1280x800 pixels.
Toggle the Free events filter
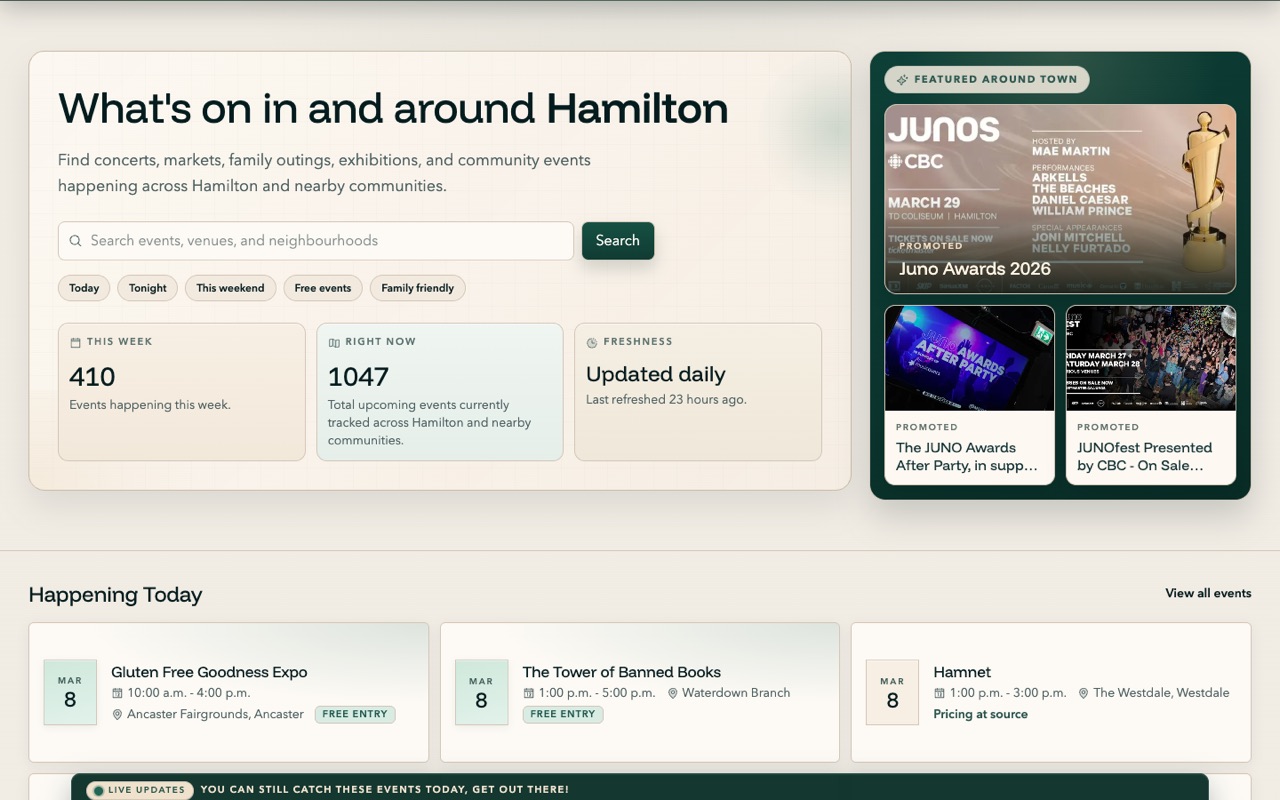pyautogui.click(x=322, y=288)
